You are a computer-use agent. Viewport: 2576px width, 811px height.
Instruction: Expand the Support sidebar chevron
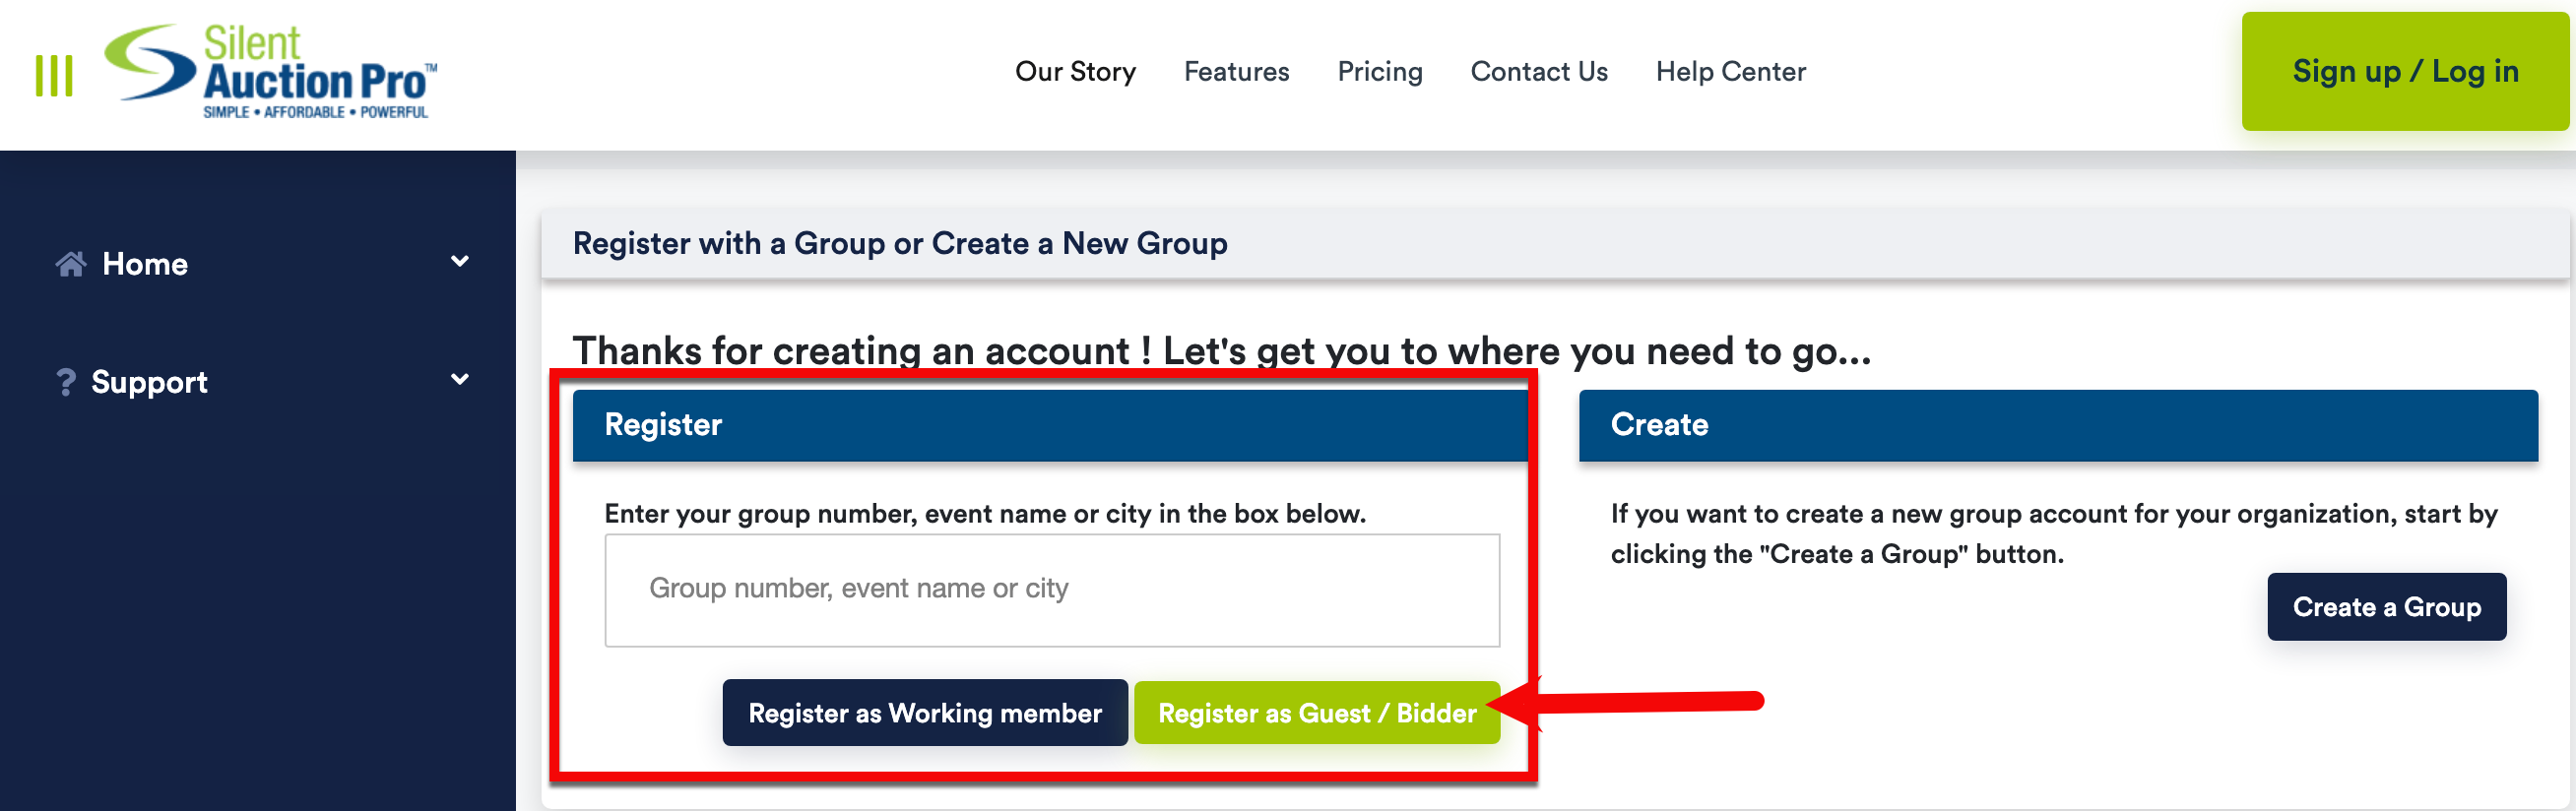point(459,379)
